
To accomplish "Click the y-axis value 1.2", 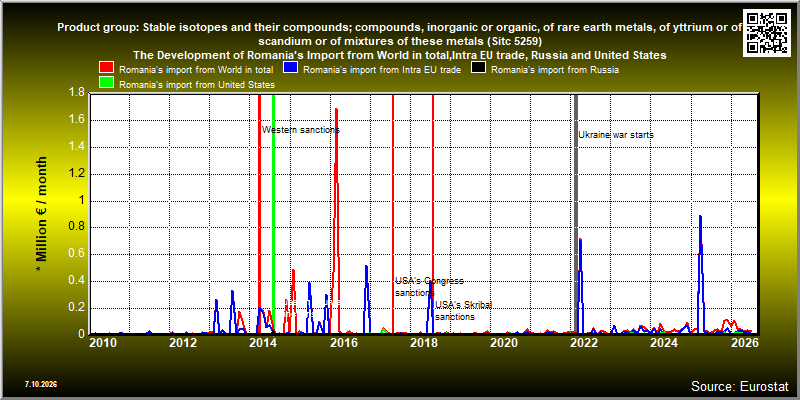I will click(77, 174).
